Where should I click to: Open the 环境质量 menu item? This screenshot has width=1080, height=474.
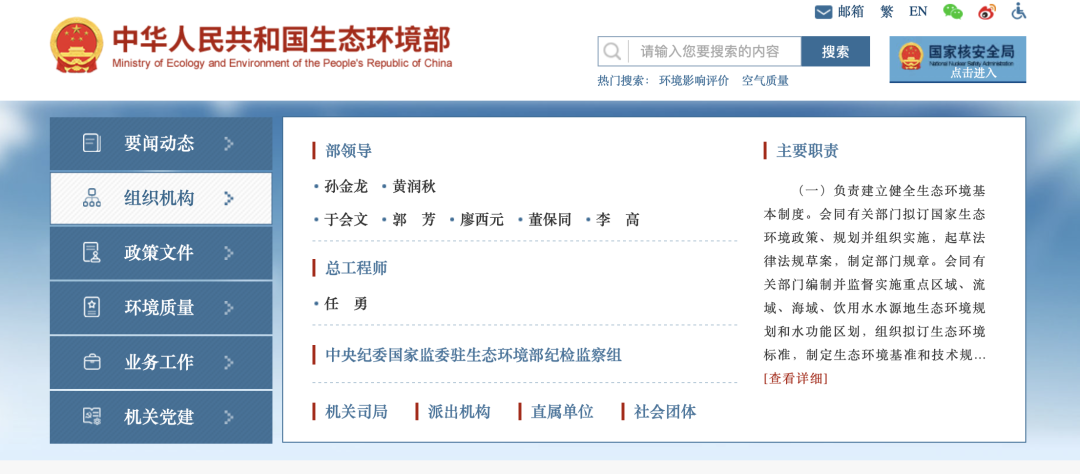coord(160,307)
